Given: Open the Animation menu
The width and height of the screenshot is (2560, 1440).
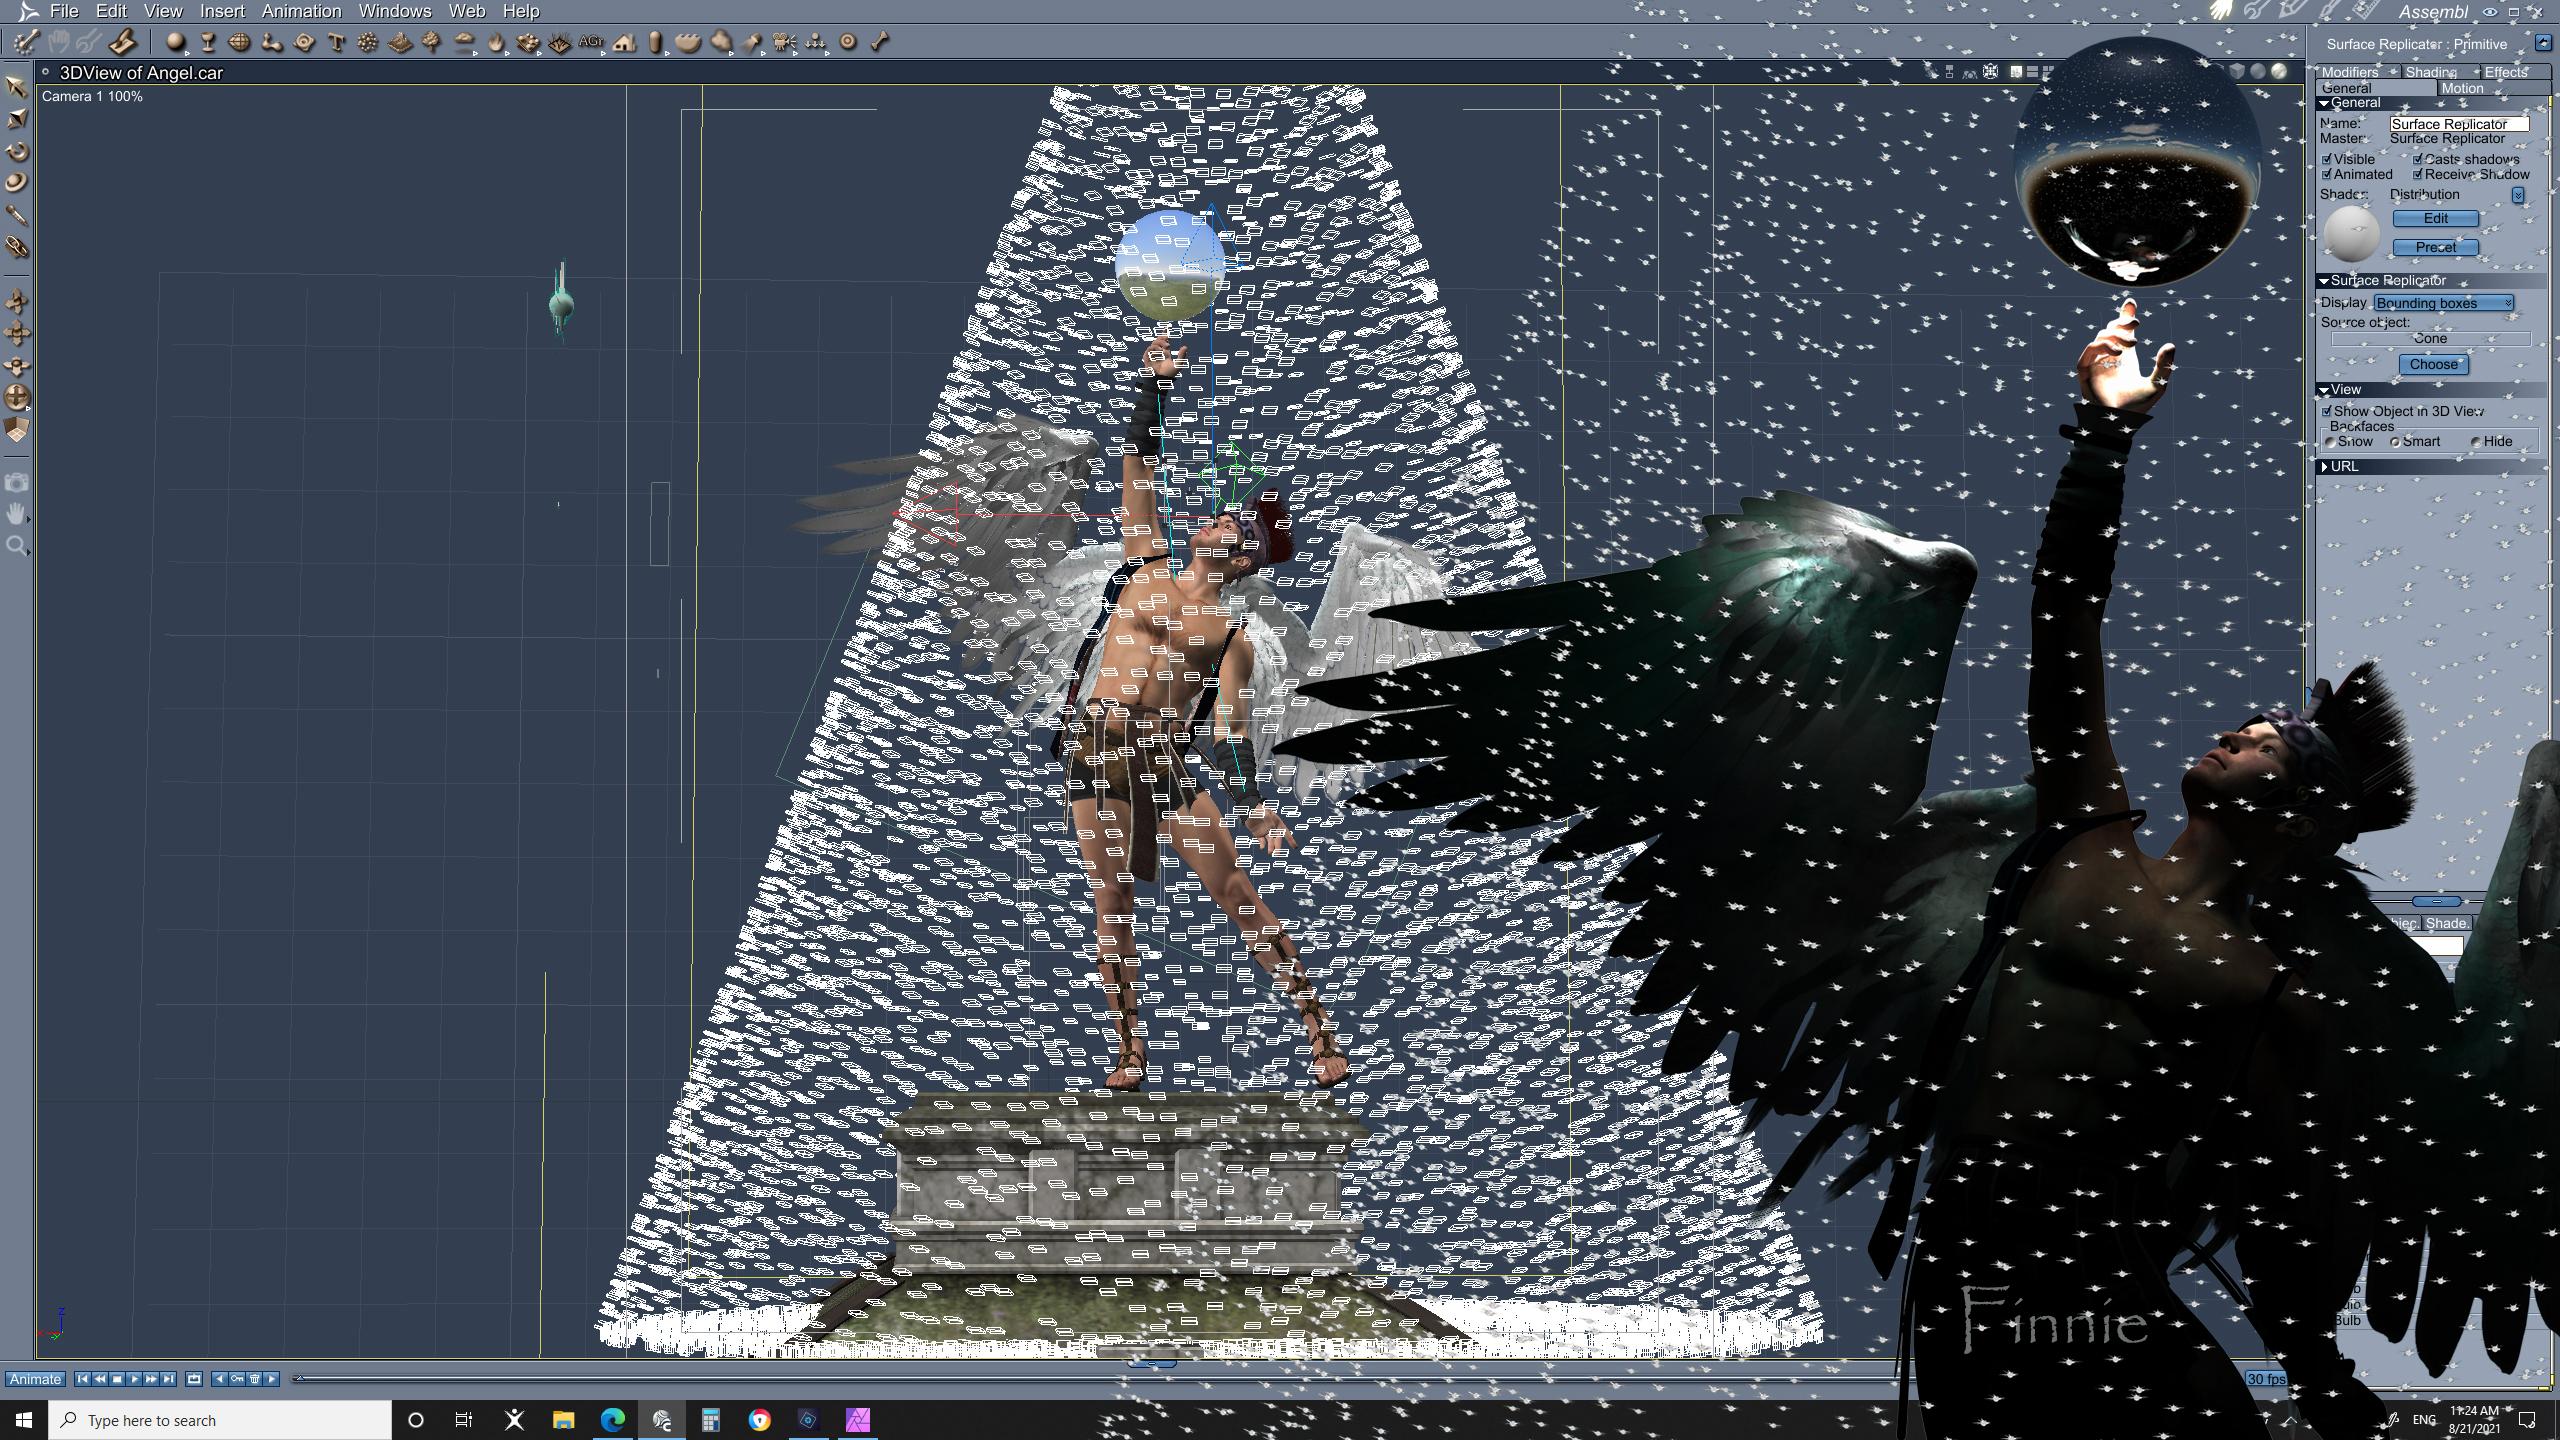Looking at the screenshot, I should (301, 11).
